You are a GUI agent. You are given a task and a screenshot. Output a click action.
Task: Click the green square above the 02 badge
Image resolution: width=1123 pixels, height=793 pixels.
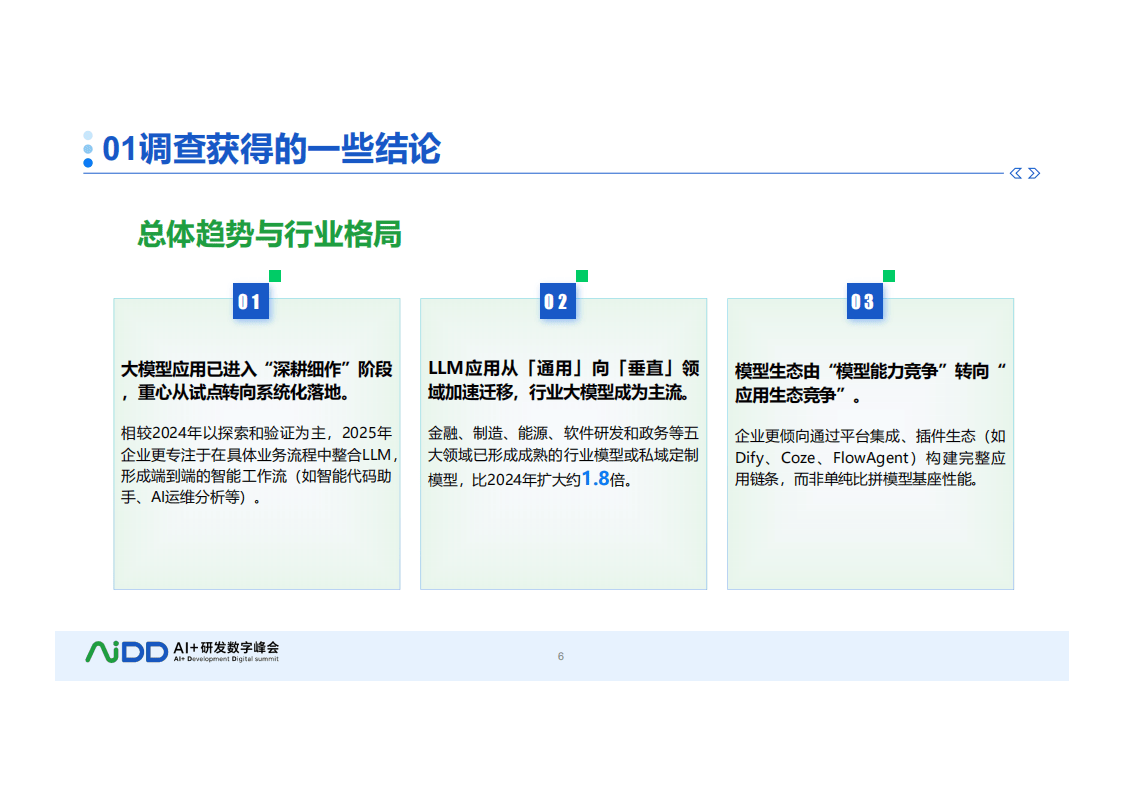tap(582, 276)
